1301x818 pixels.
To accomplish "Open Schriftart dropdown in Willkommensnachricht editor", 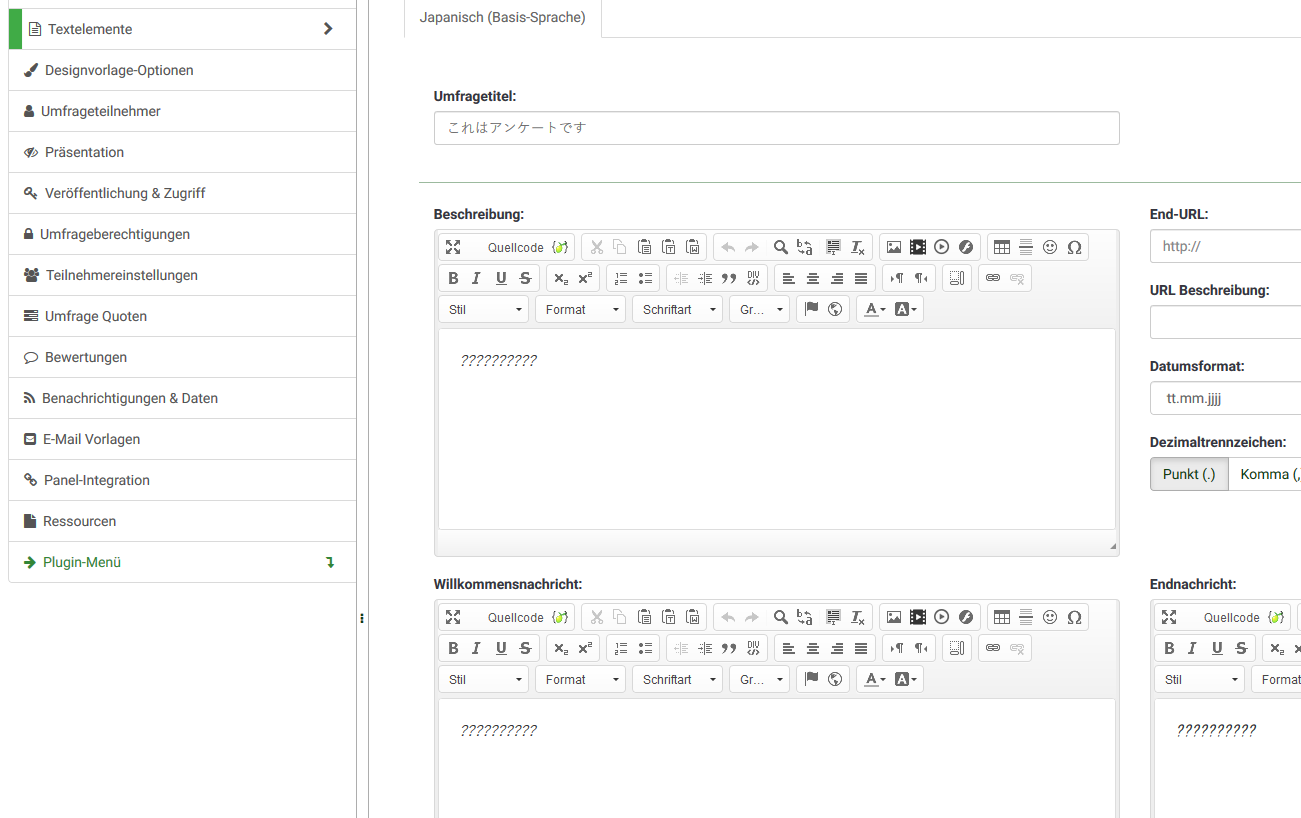I will point(678,679).
